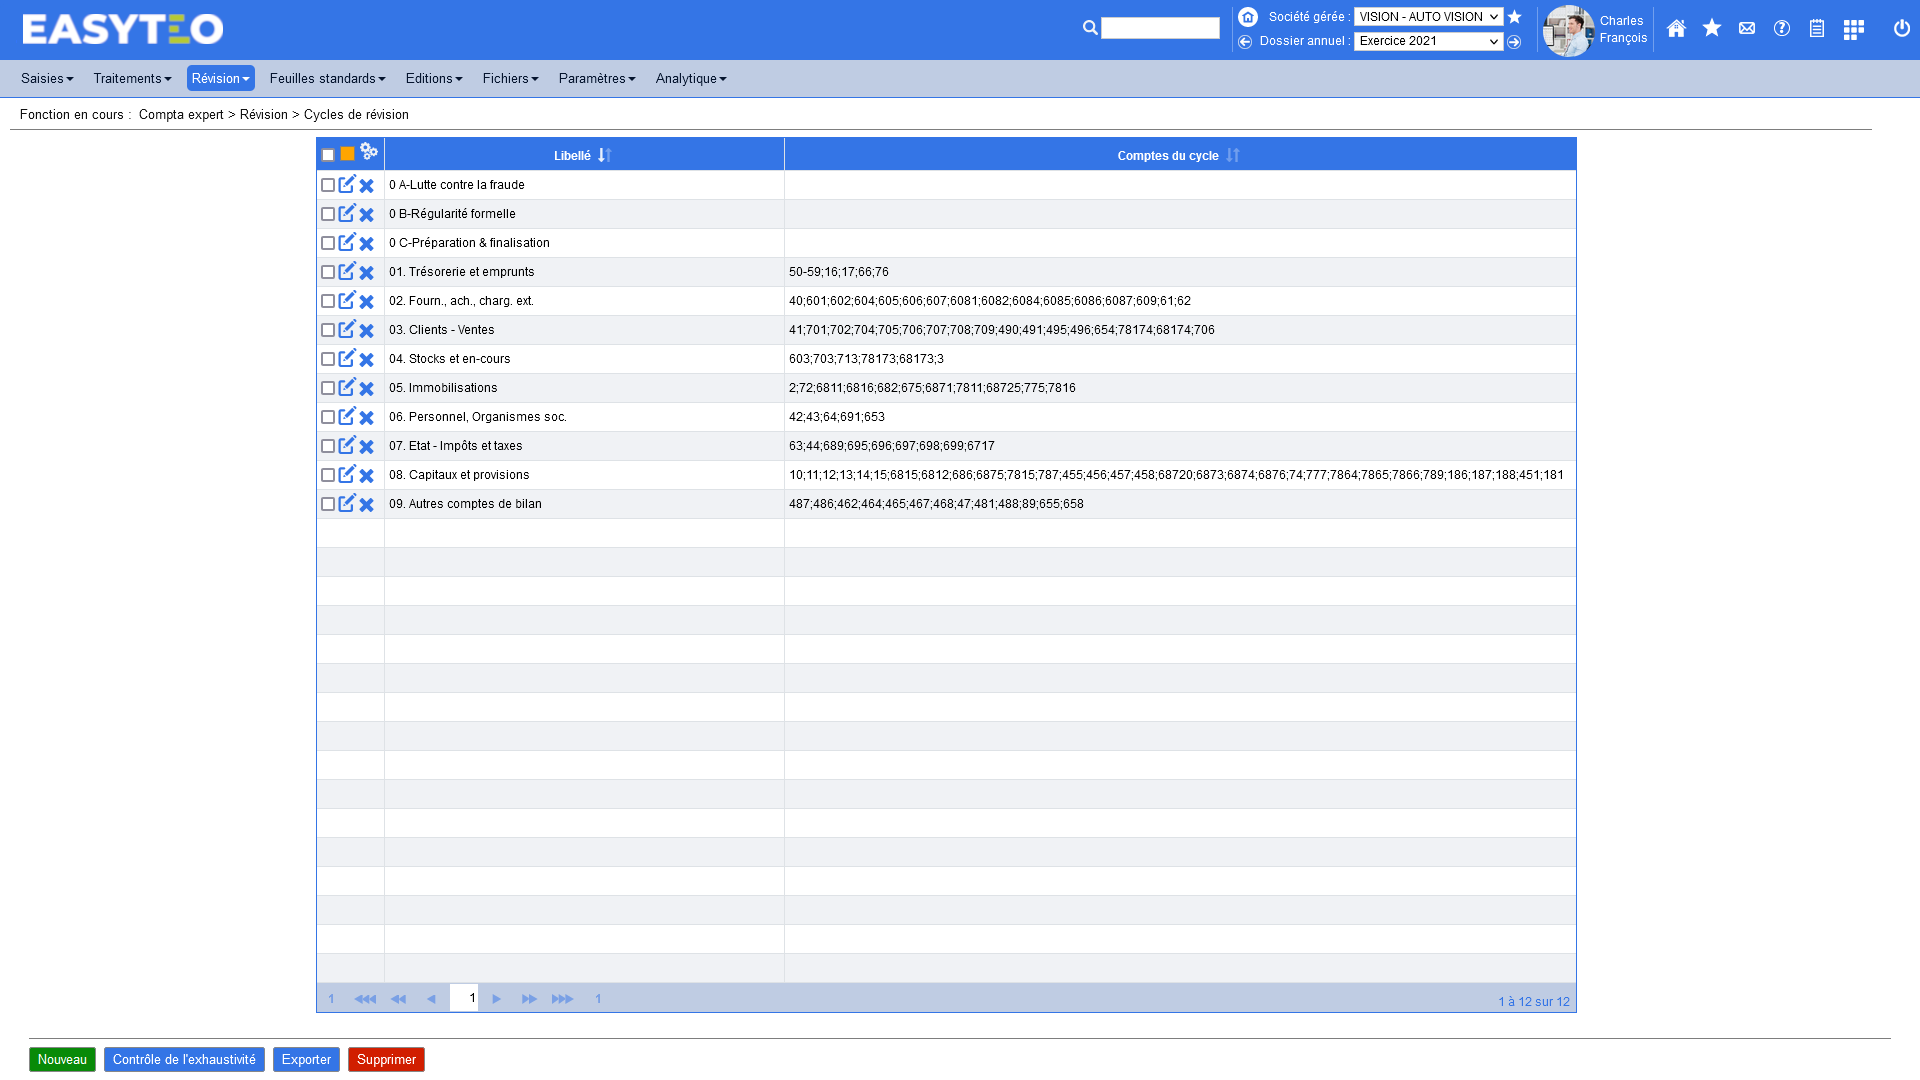Click the power logout icon
Viewport: 1920px width, 1080px height.
click(x=1902, y=29)
